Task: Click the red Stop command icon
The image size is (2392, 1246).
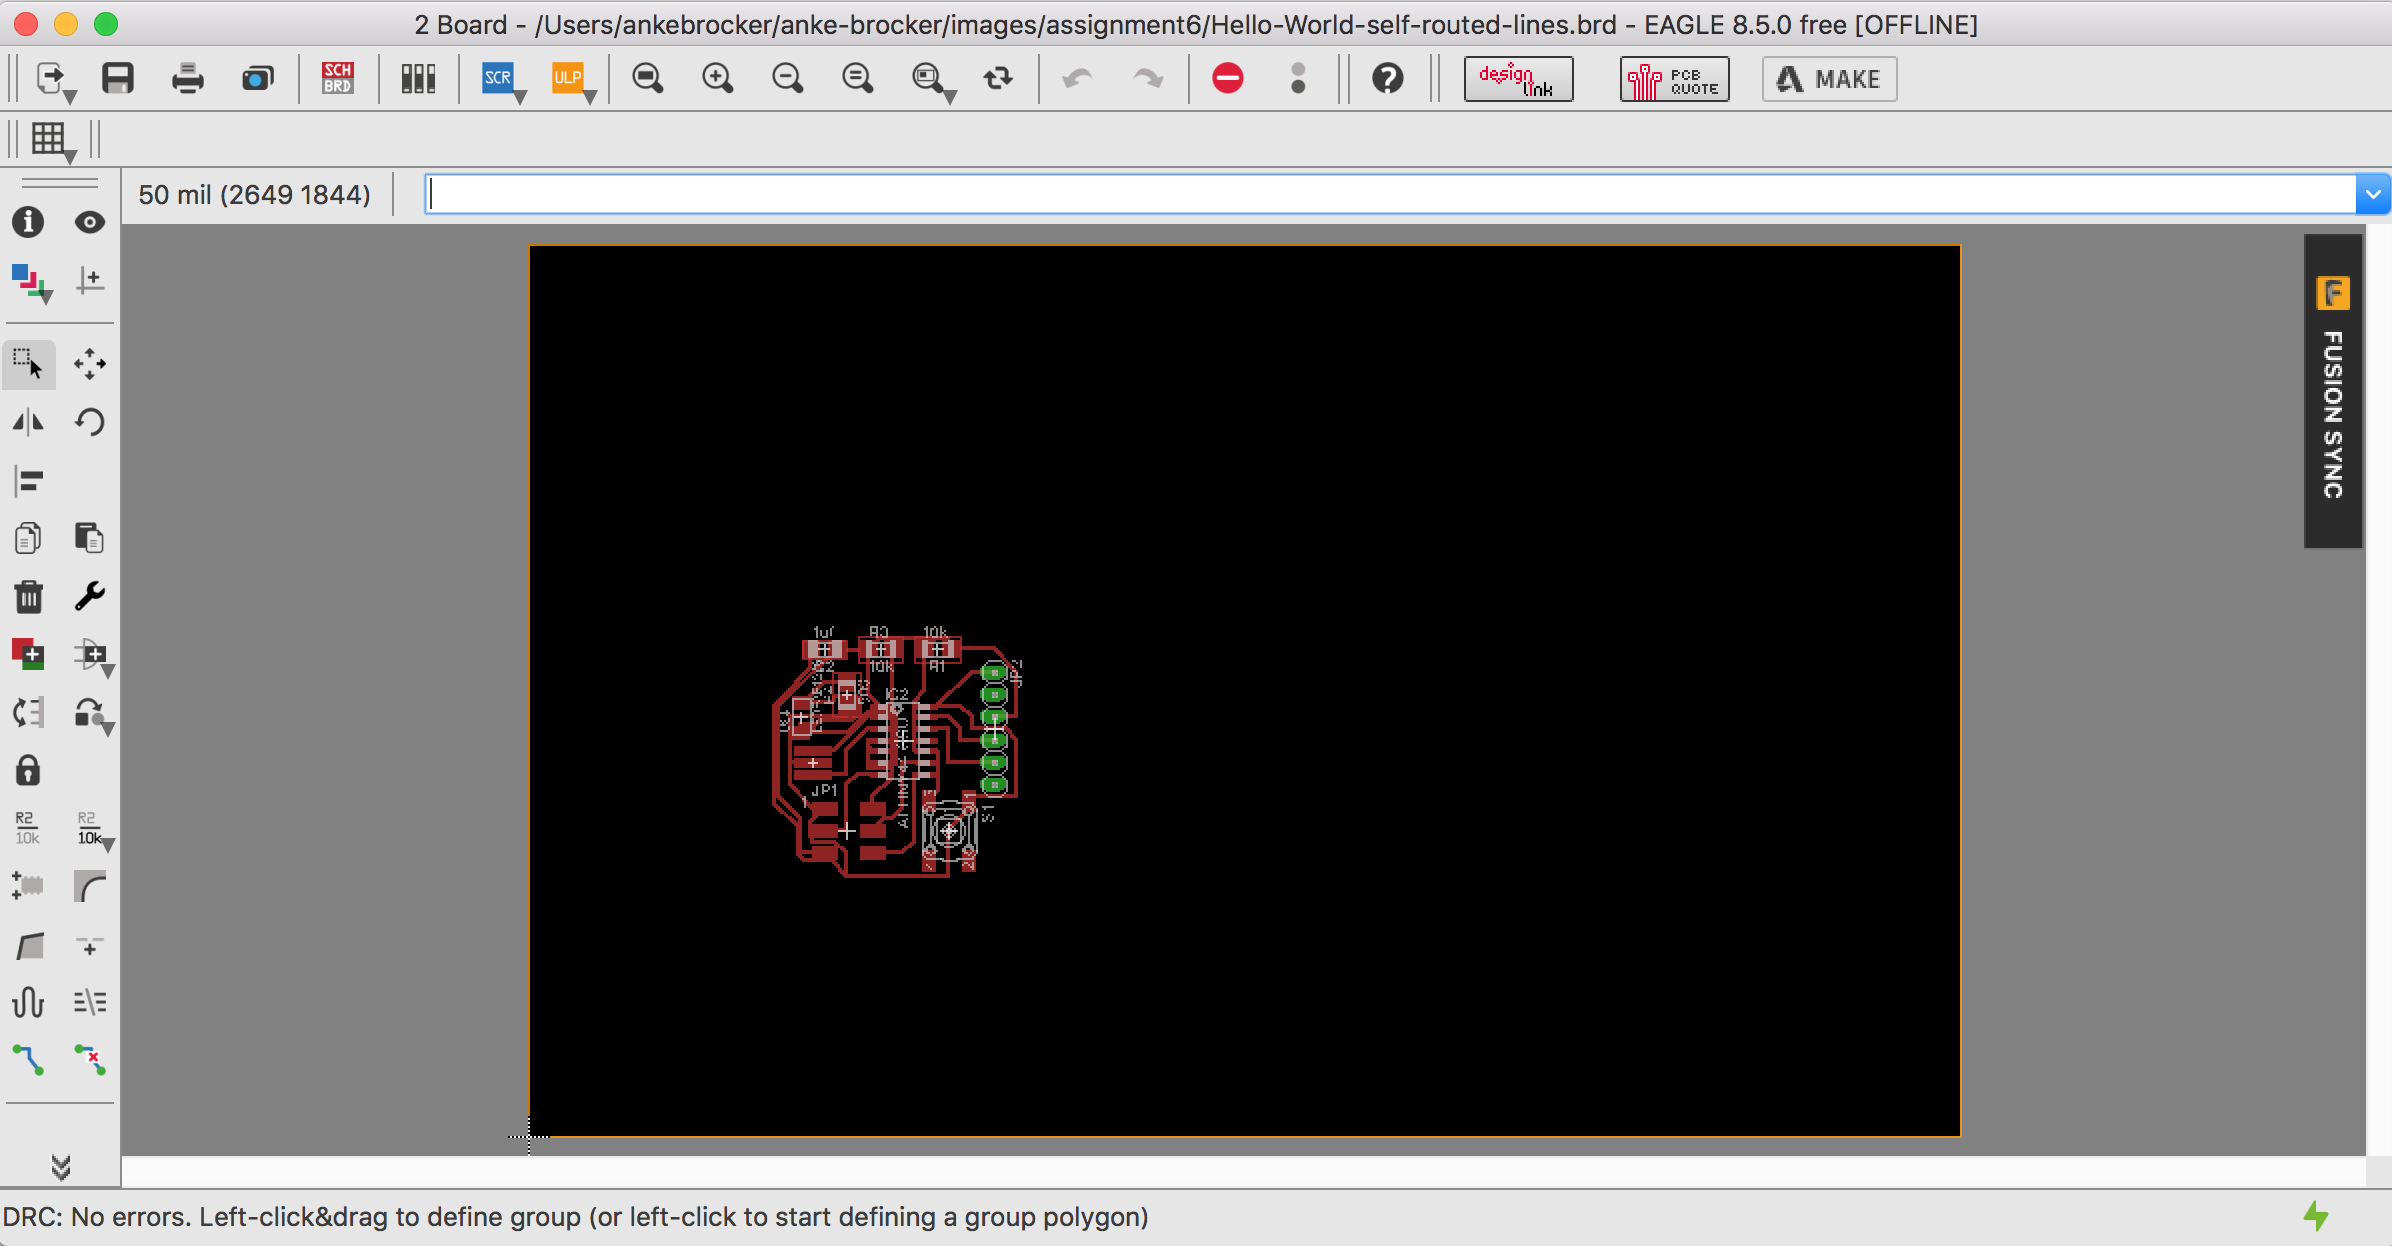Action: (1228, 78)
